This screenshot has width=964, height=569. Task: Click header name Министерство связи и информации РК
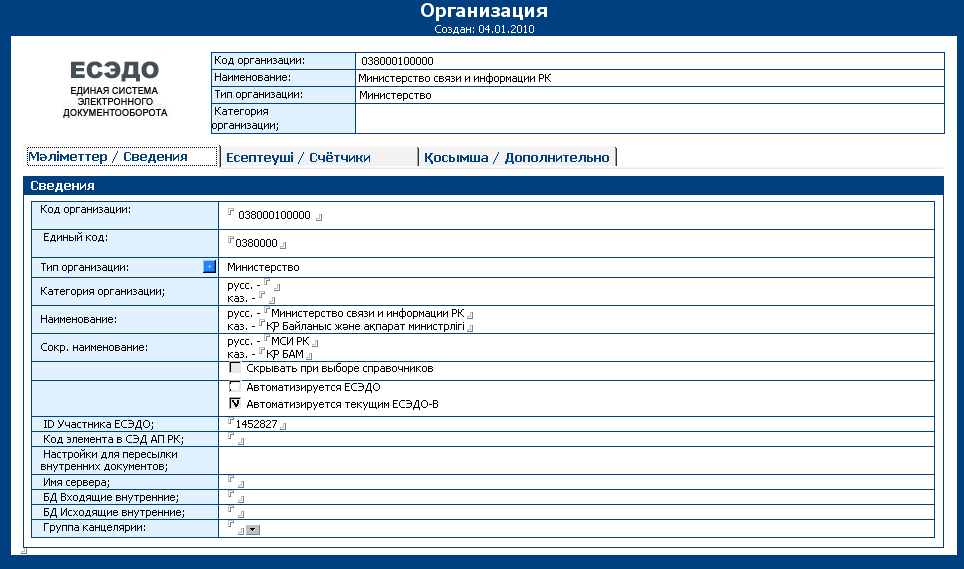coord(454,78)
